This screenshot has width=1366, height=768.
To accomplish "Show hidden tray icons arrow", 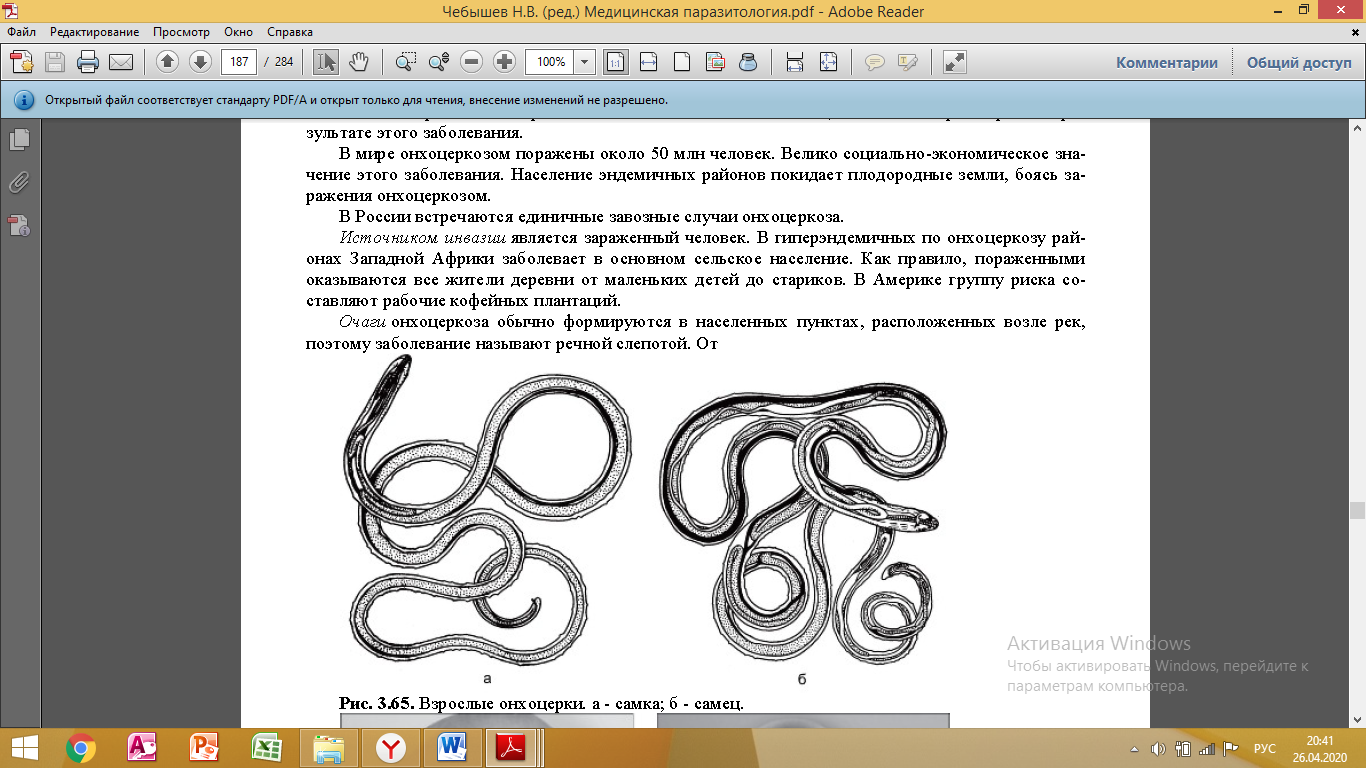I will point(1135,748).
